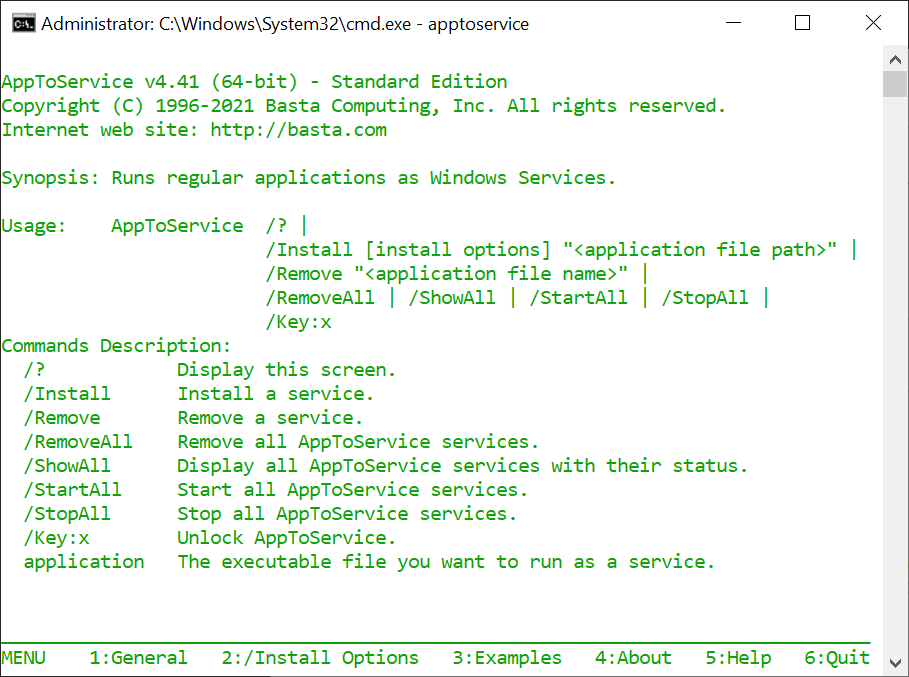The image size is (909, 677).
Task: Click the window title bar text
Action: 285,23
